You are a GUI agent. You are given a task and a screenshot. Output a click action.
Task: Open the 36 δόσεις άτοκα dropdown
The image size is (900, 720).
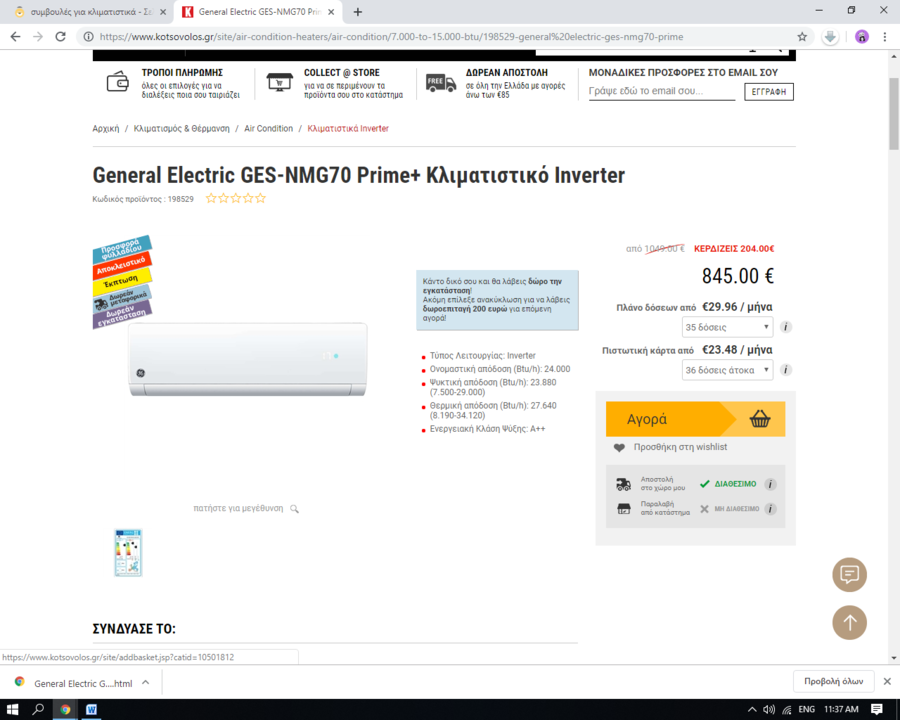(727, 370)
